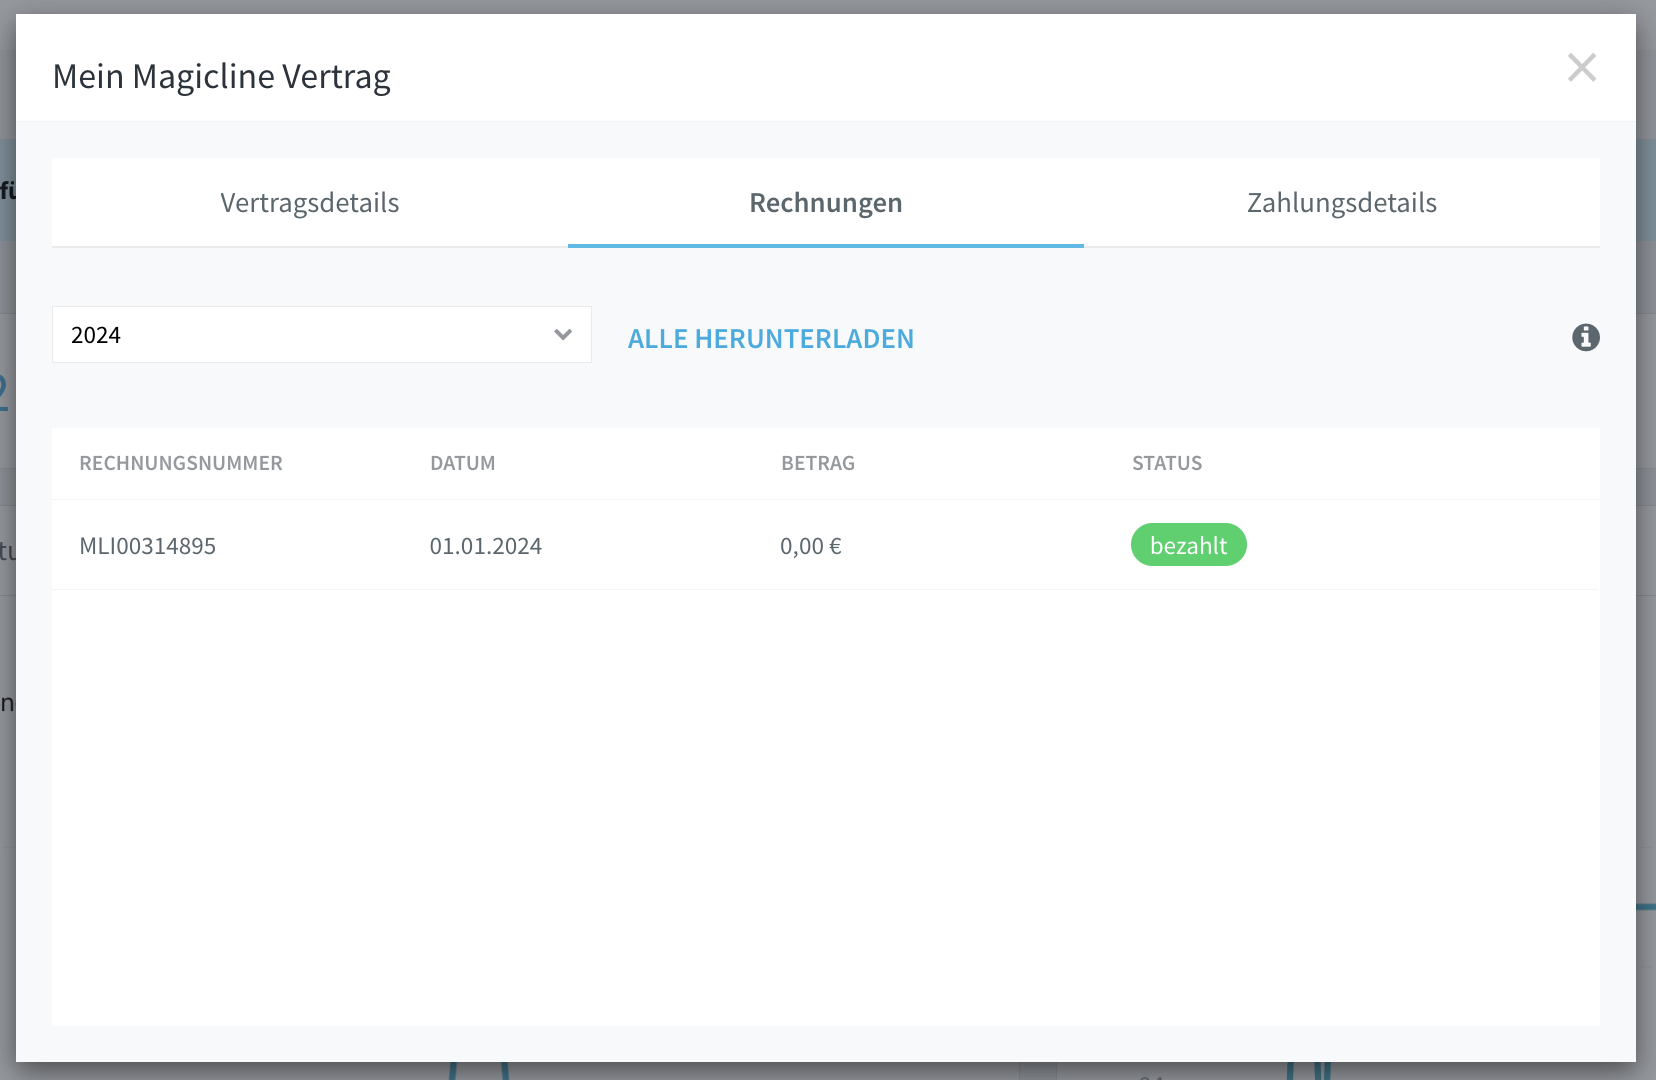1656x1080 pixels.
Task: Click the RECHNUNGSNUMMER column header
Action: [181, 463]
